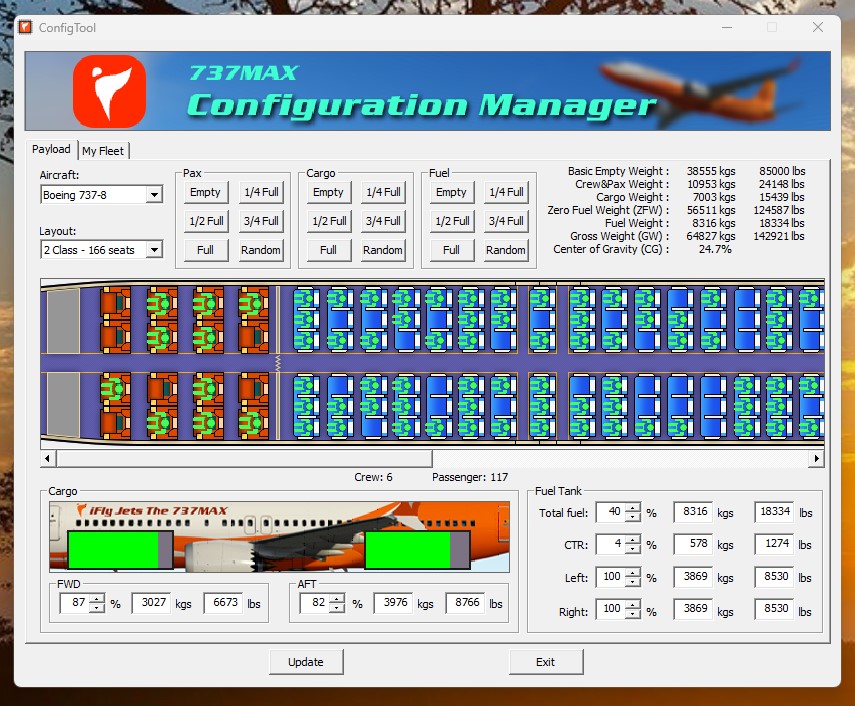Decrease Right tank percent with down arrow
The width and height of the screenshot is (855, 706).
point(633,613)
